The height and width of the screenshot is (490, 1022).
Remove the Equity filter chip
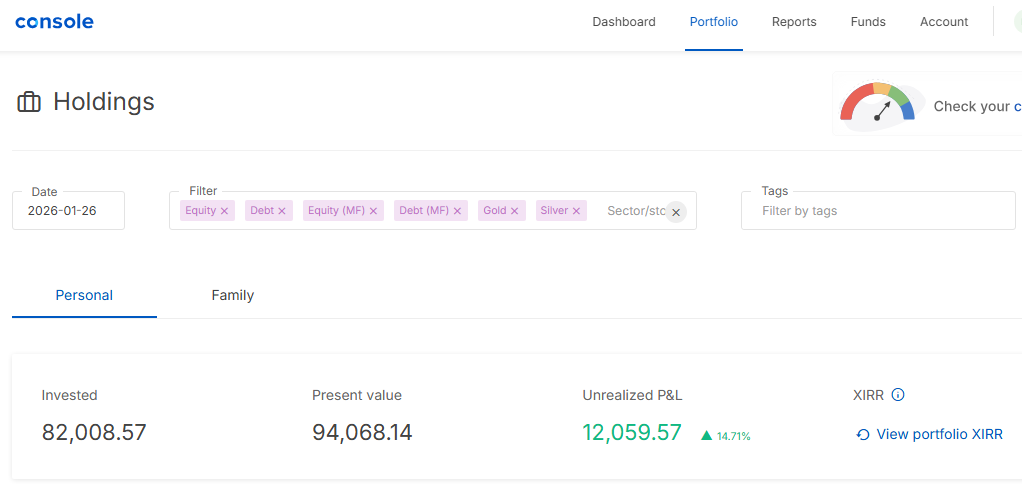click(224, 211)
